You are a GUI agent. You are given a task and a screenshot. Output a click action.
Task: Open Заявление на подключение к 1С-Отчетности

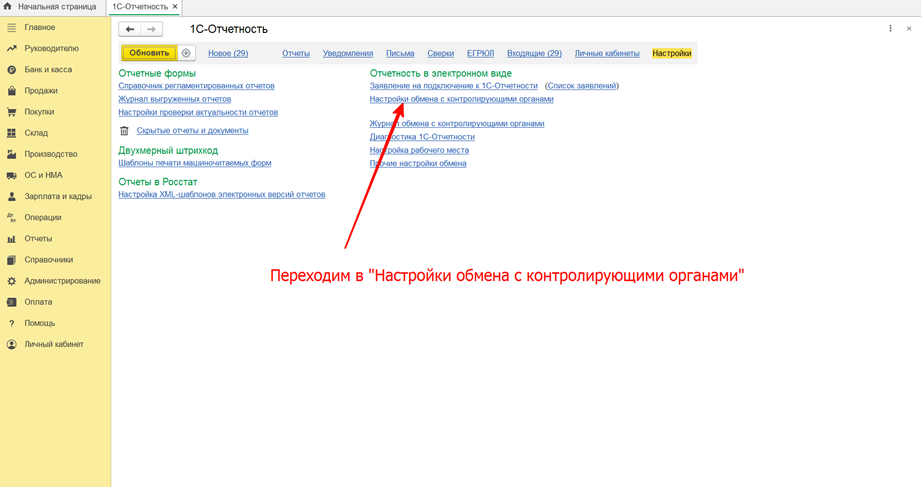[453, 86]
